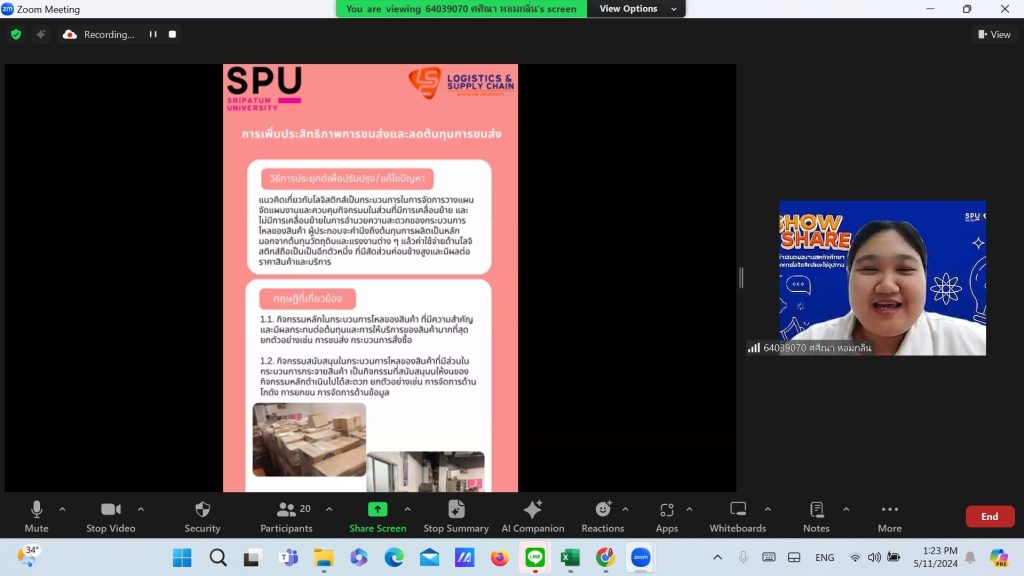This screenshot has width=1024, height=576.
Task: Stop Summary in meeting toolbar
Action: pos(456,516)
